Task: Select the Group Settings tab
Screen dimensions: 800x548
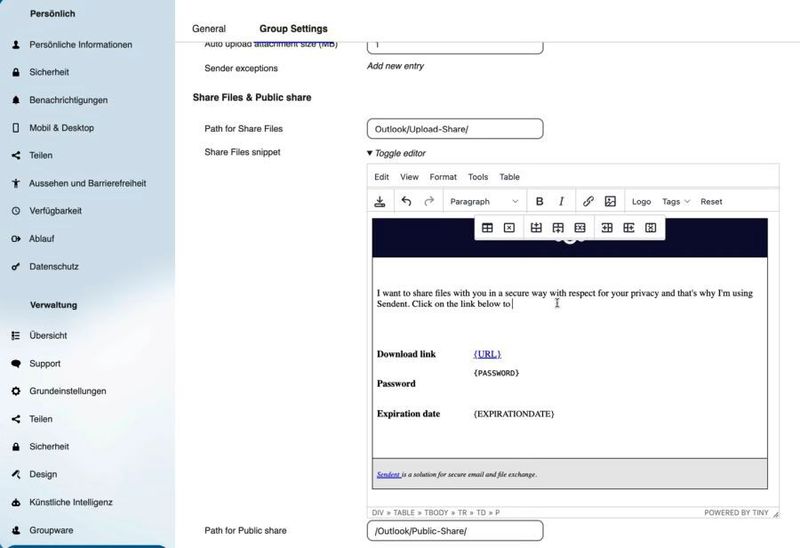Action: point(293,29)
